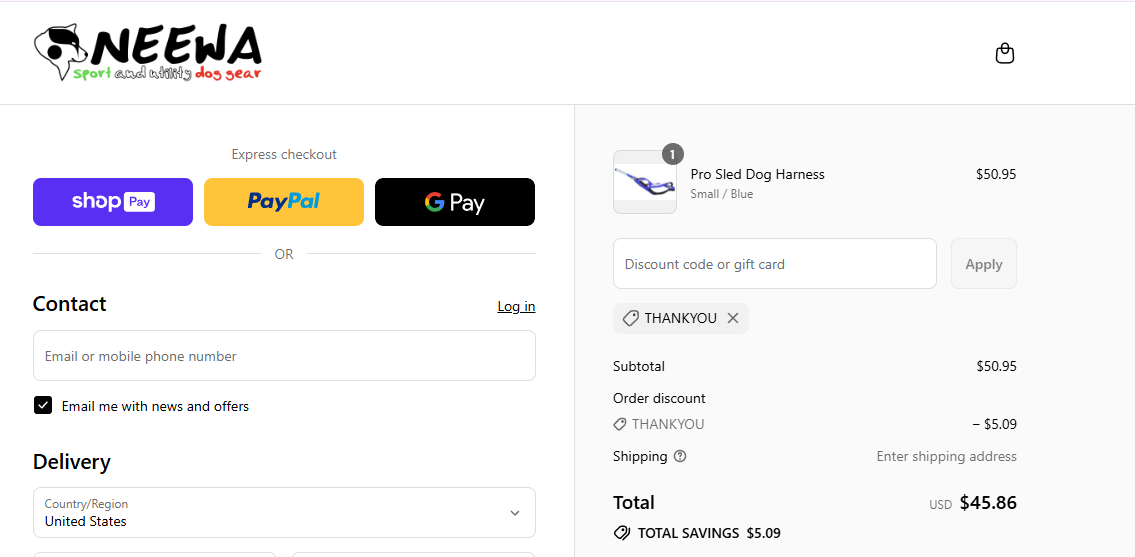Image resolution: width=1135 pixels, height=557 pixels.
Task: Click the Log in link
Action: point(516,306)
